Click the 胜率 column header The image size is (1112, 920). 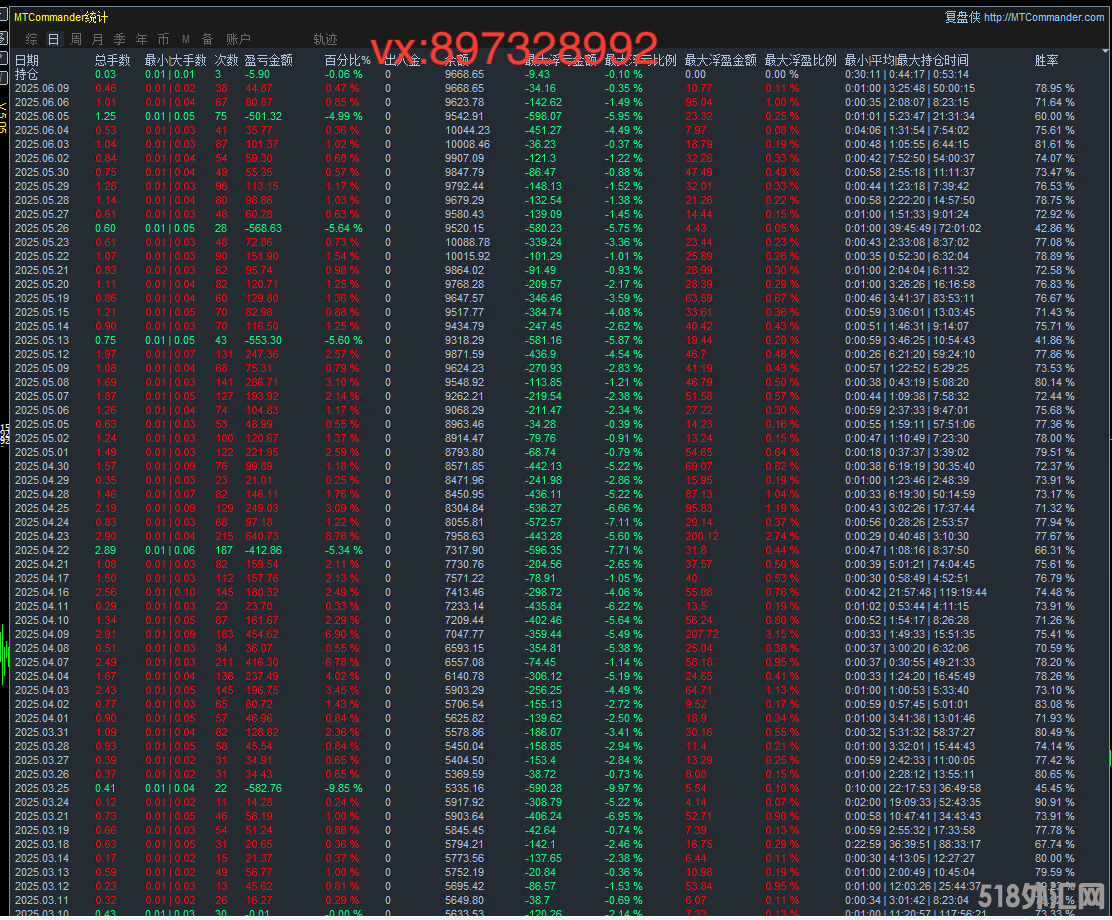(x=1046, y=60)
